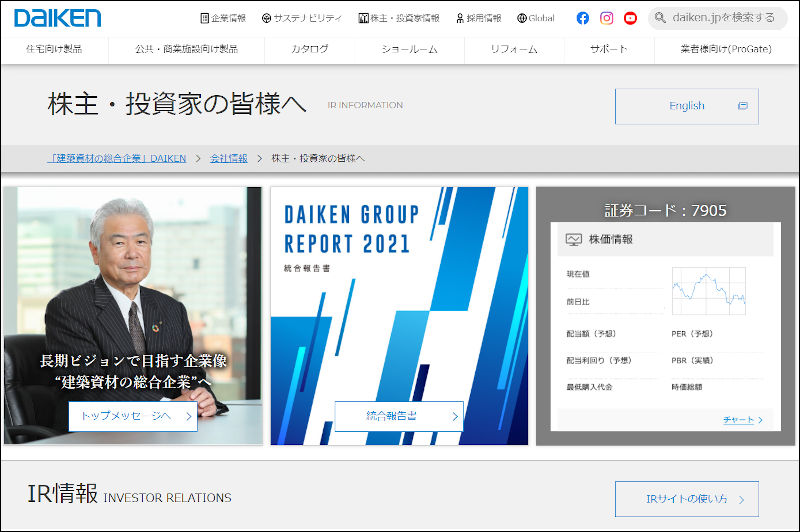Screen dimensions: 800x532
Task: Switch to the English site button
Action: (687, 106)
